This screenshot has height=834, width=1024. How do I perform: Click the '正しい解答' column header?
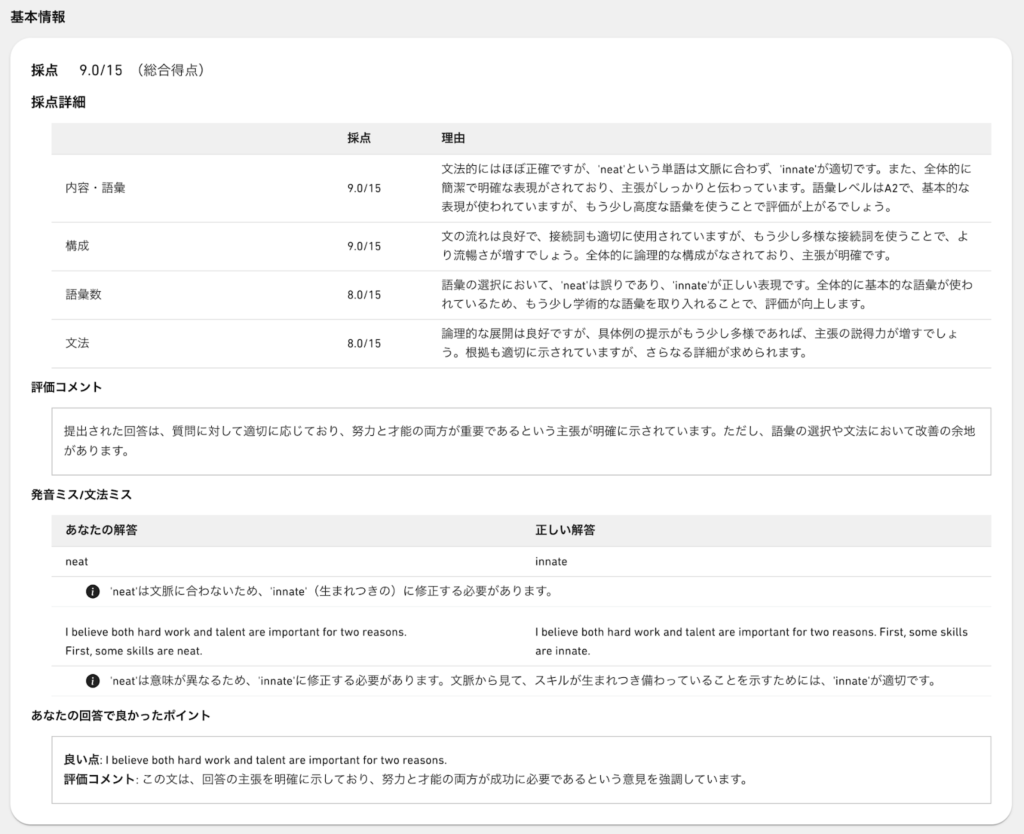pos(566,530)
